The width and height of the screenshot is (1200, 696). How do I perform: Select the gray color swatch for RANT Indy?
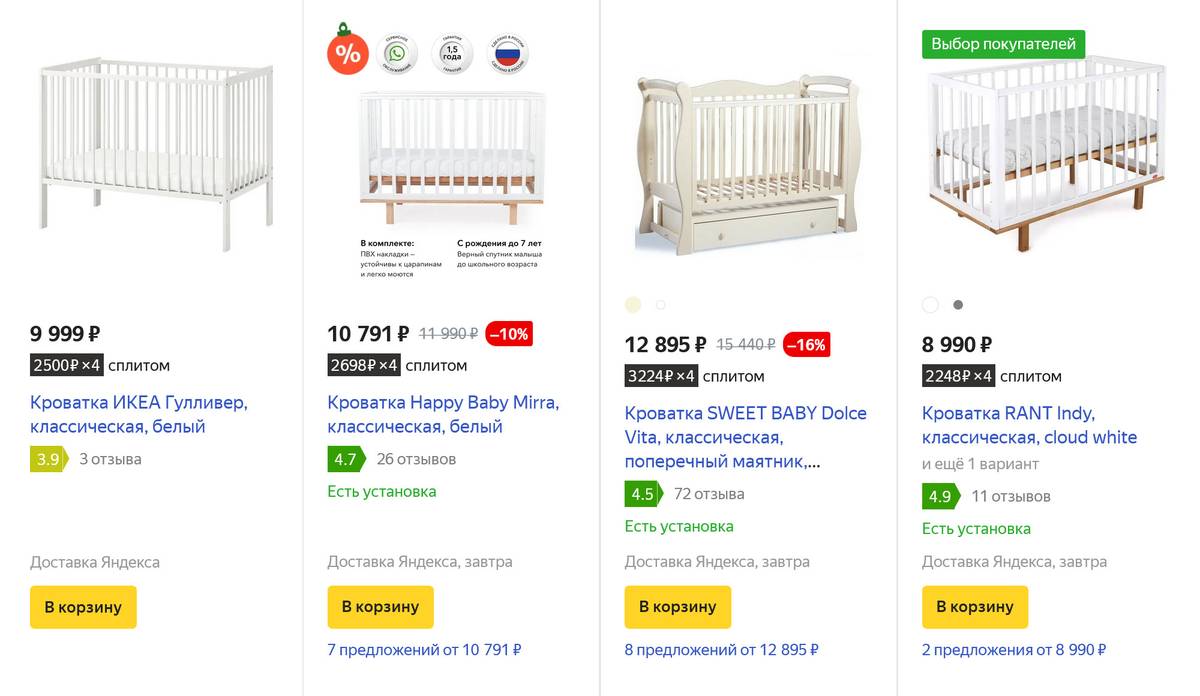click(958, 305)
